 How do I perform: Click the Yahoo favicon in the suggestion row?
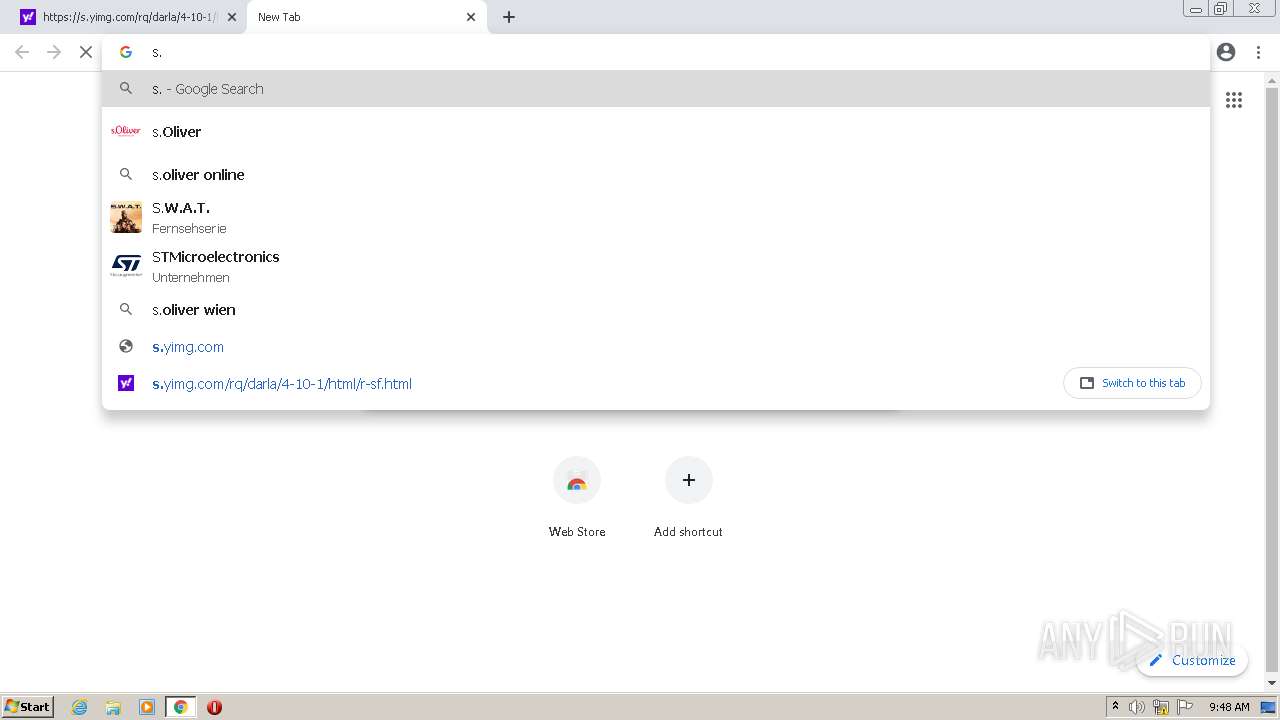click(126, 383)
